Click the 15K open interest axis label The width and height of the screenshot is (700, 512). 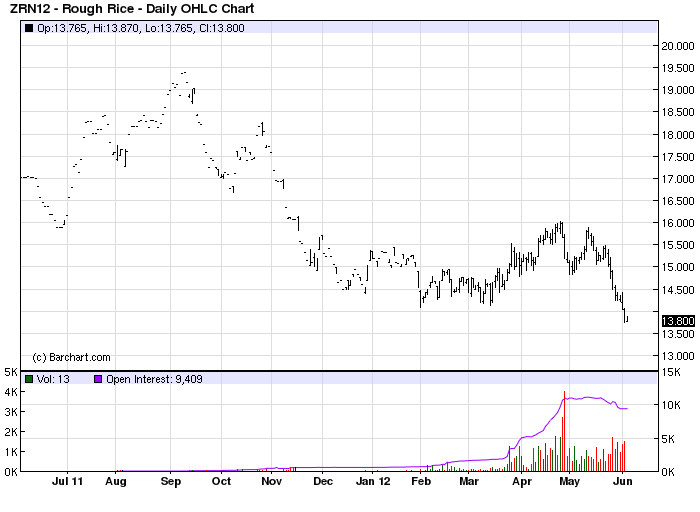coord(671,372)
